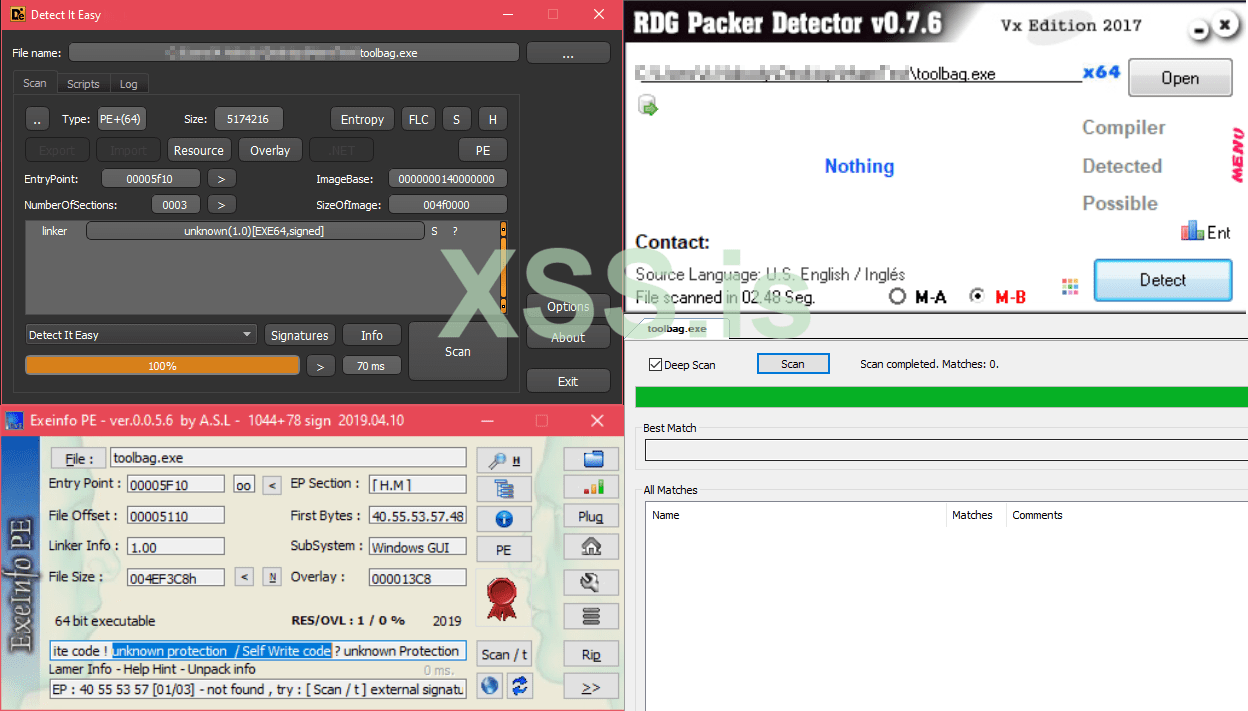The width and height of the screenshot is (1248, 711).
Task: Click the Detect It Easy title bar logo
Action: pos(15,15)
